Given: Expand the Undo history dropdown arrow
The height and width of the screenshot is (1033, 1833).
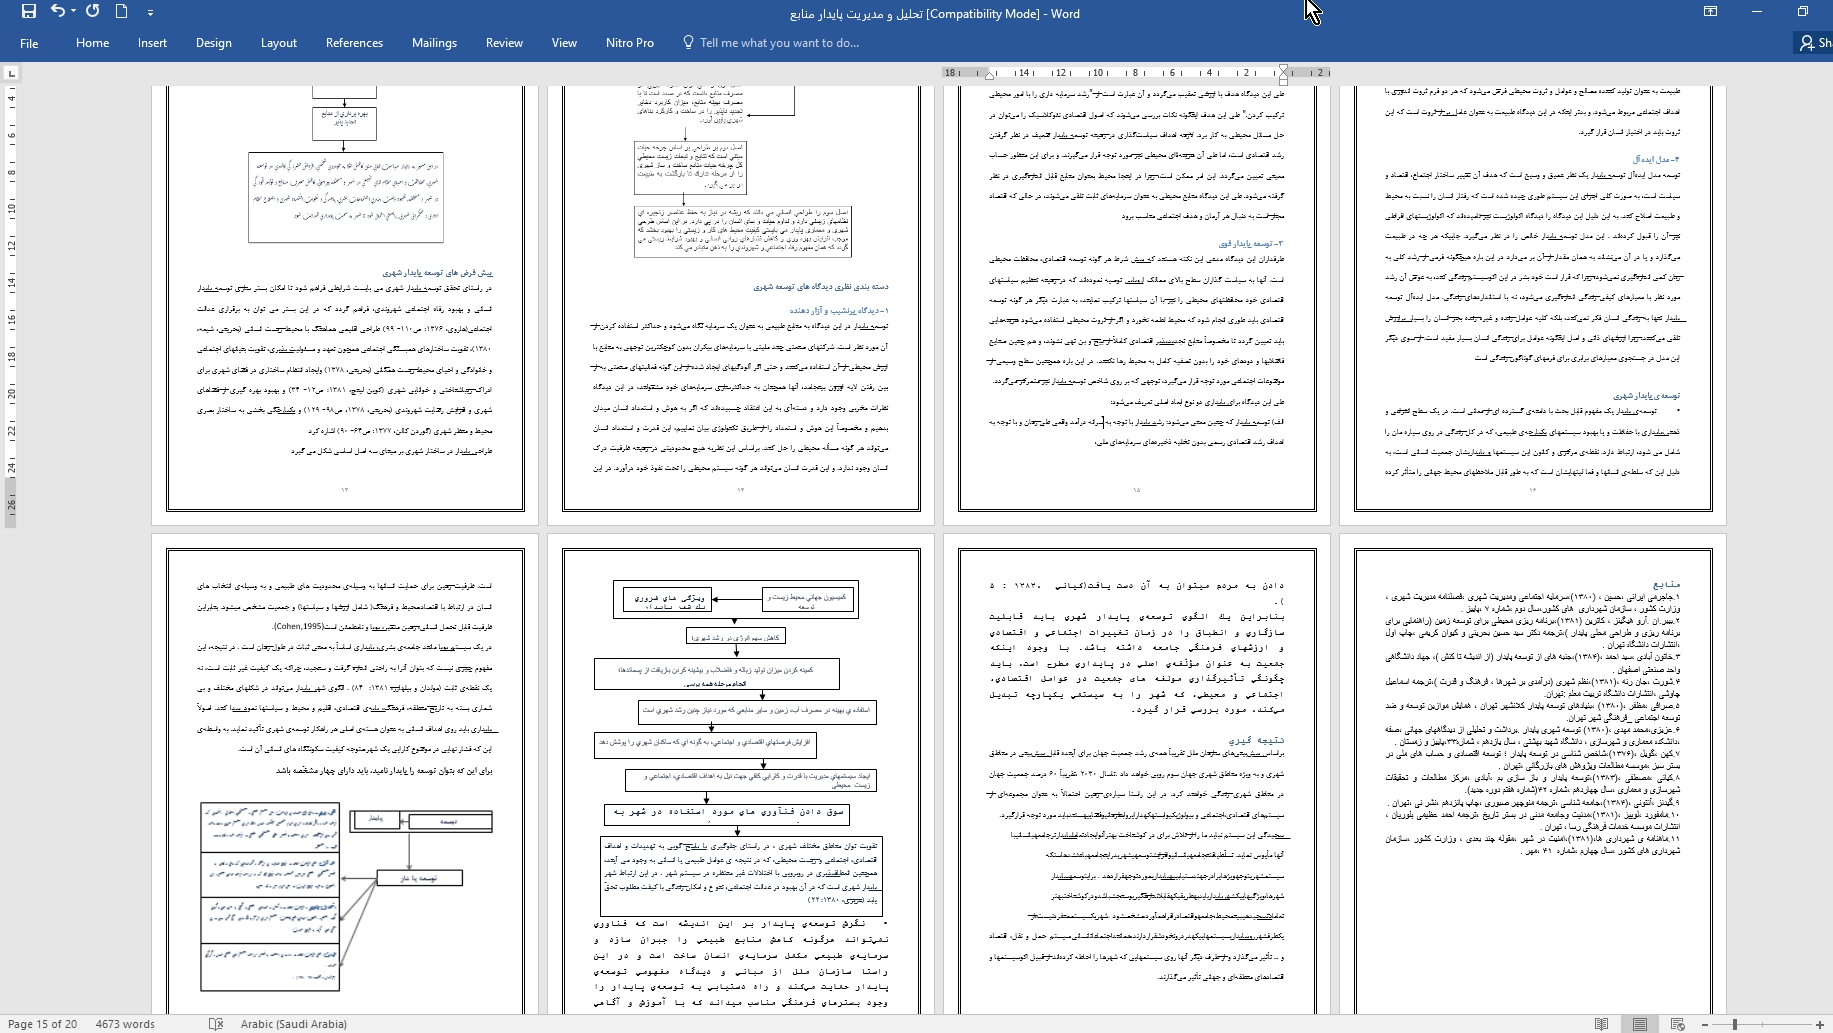Looking at the screenshot, I should [74, 12].
